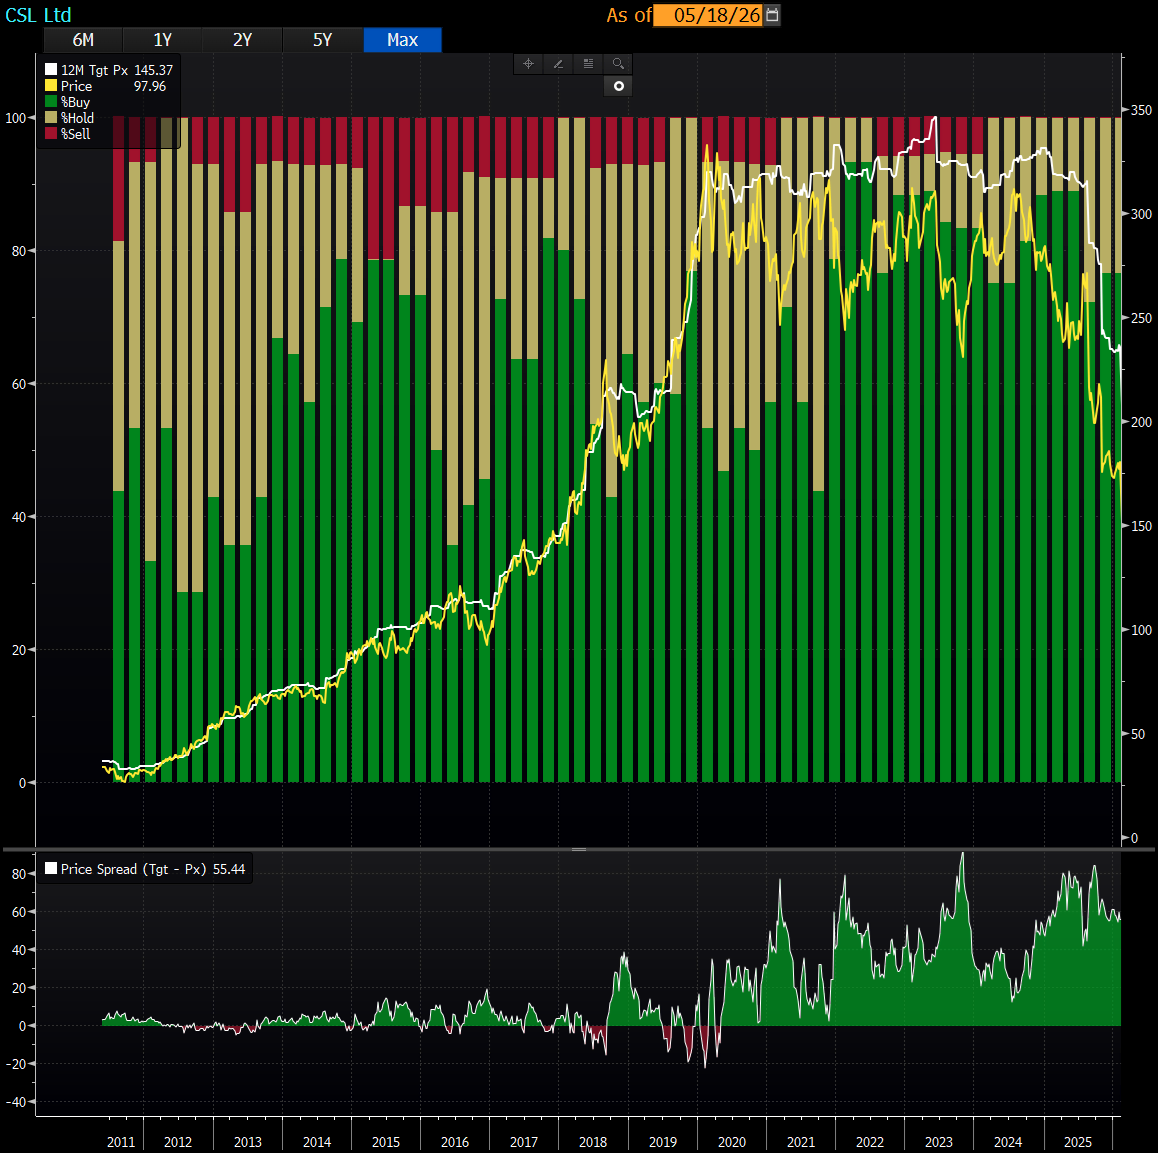
Task: Switch to the 1Y range tab
Action: tap(162, 40)
